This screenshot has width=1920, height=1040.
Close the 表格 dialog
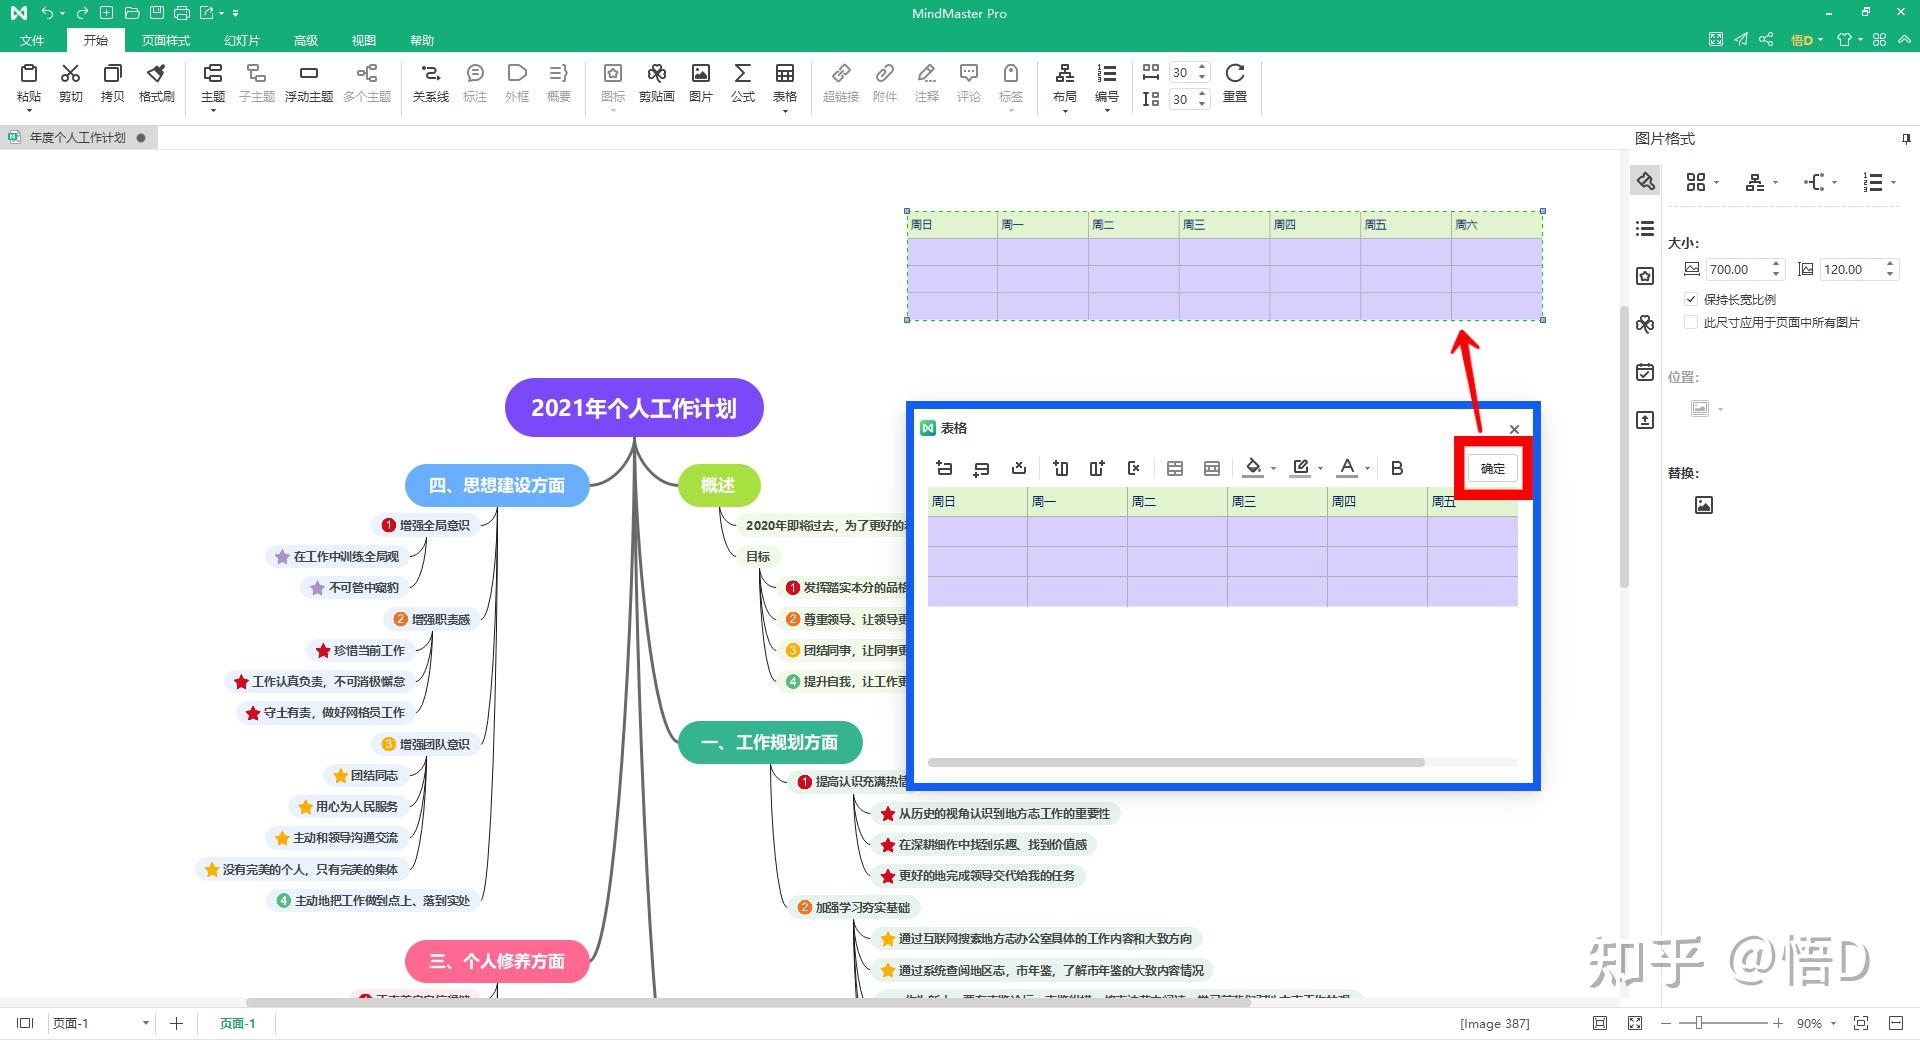coord(1514,429)
